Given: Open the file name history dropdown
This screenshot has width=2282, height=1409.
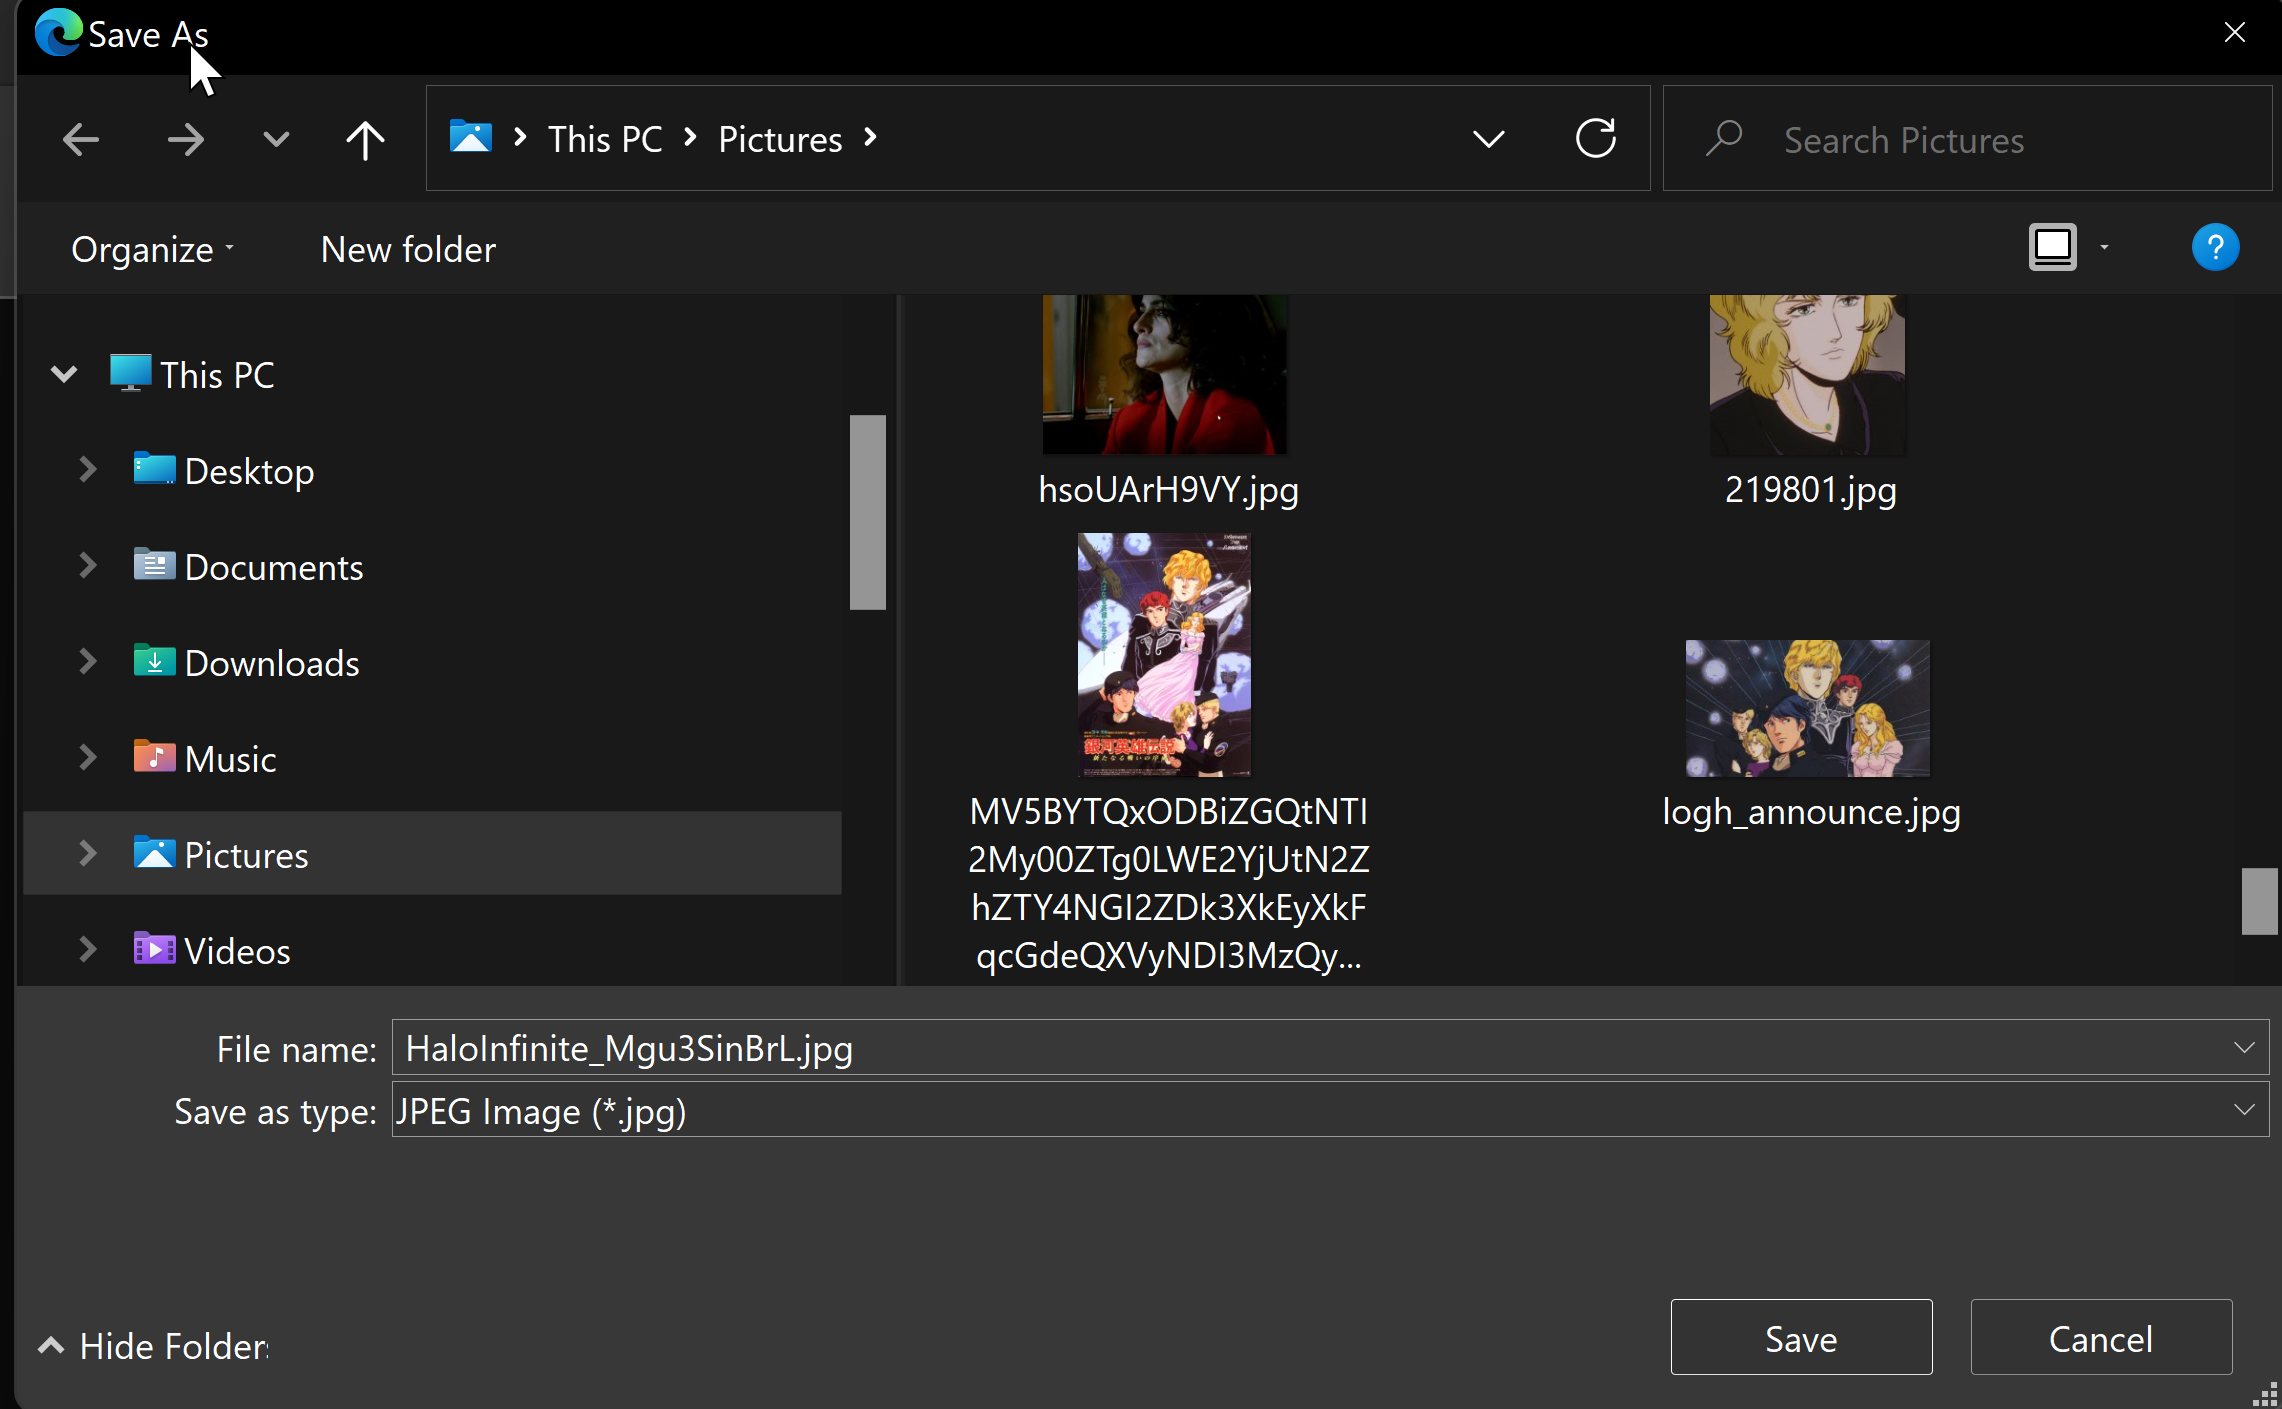Looking at the screenshot, I should 2244,1048.
